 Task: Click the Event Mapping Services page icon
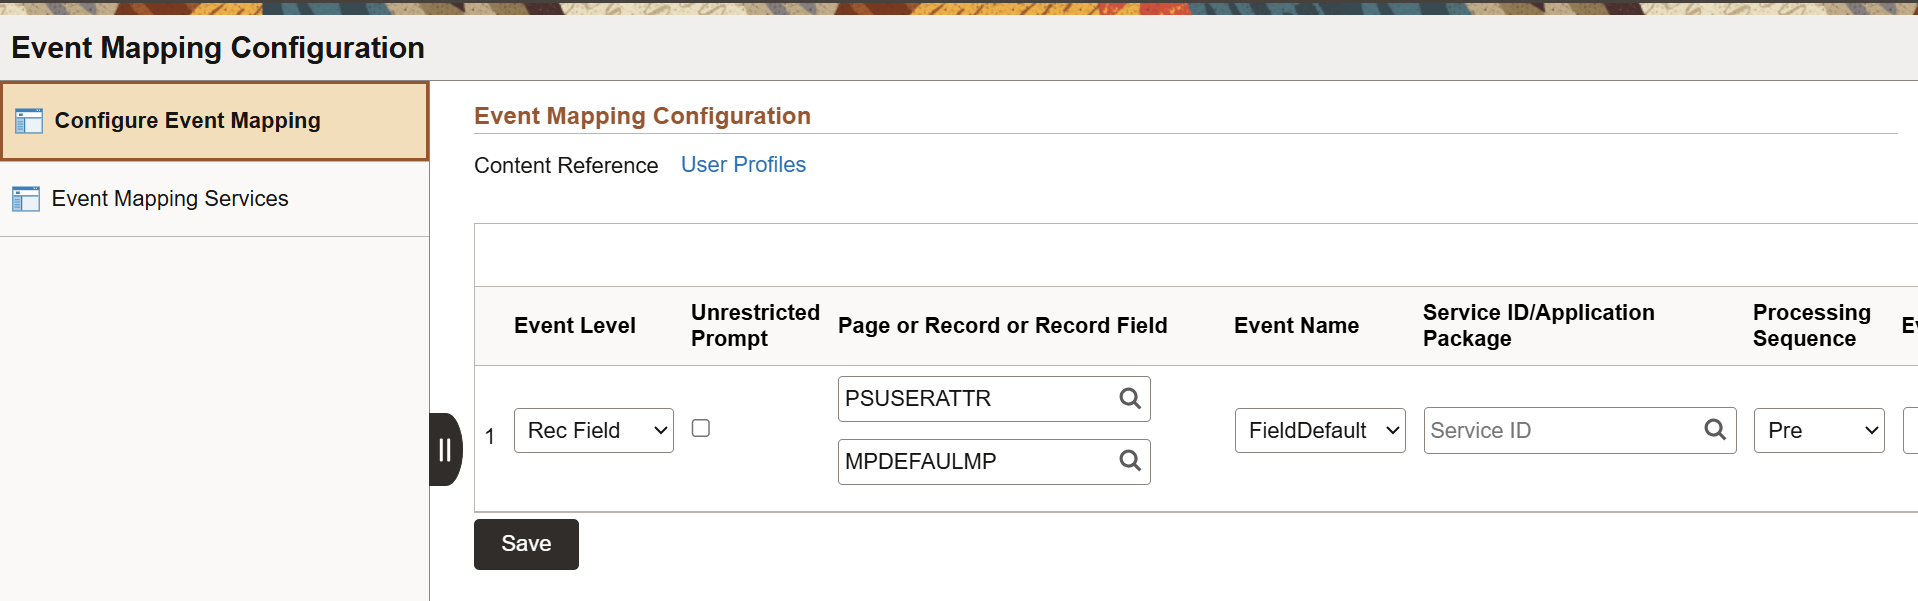pyautogui.click(x=26, y=199)
